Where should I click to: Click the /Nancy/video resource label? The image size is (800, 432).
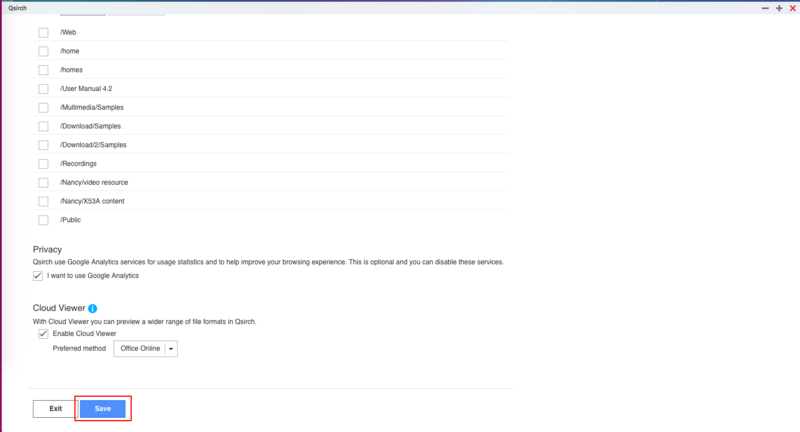94,182
